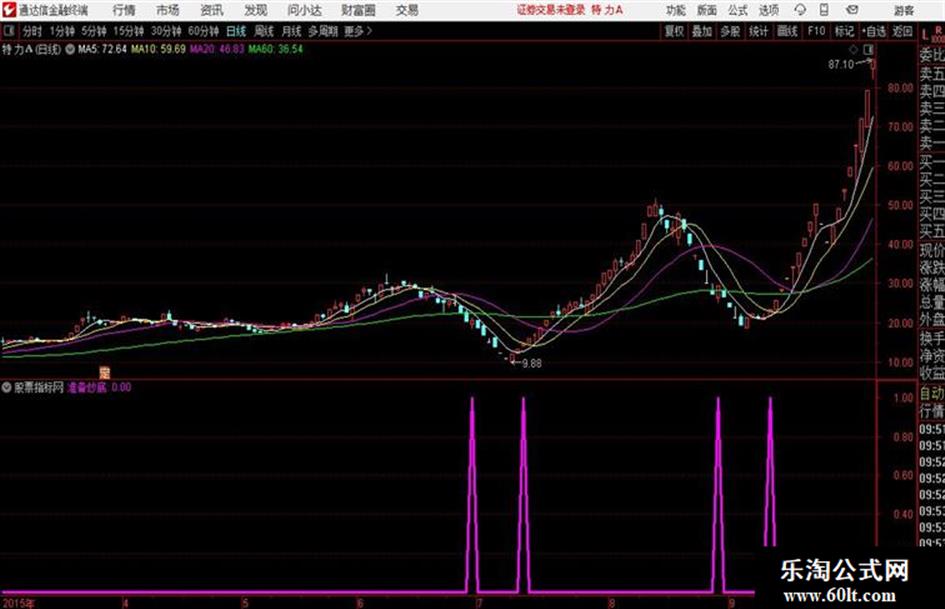
Task: Click the 准备抄底 indicator label
Action: [x=87, y=388]
